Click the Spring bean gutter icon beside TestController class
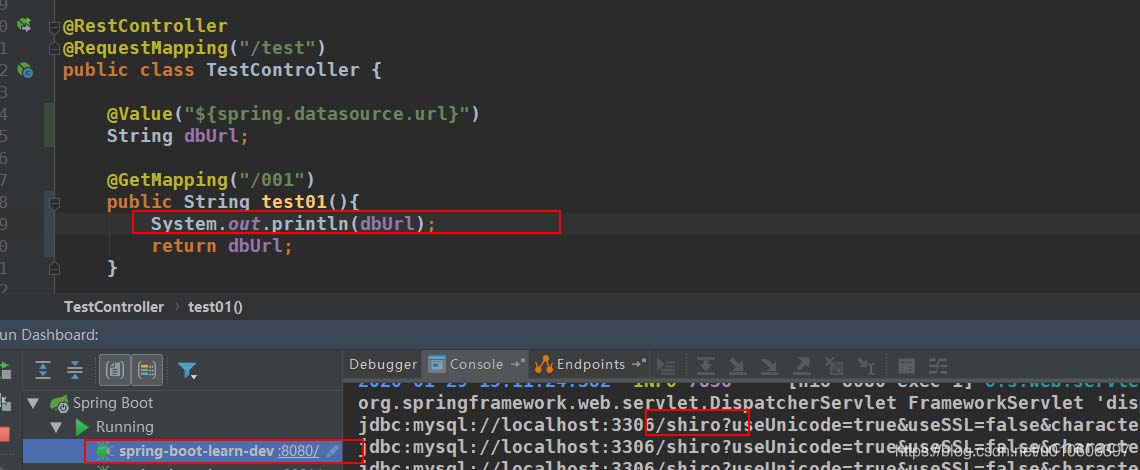 click(x=25, y=70)
